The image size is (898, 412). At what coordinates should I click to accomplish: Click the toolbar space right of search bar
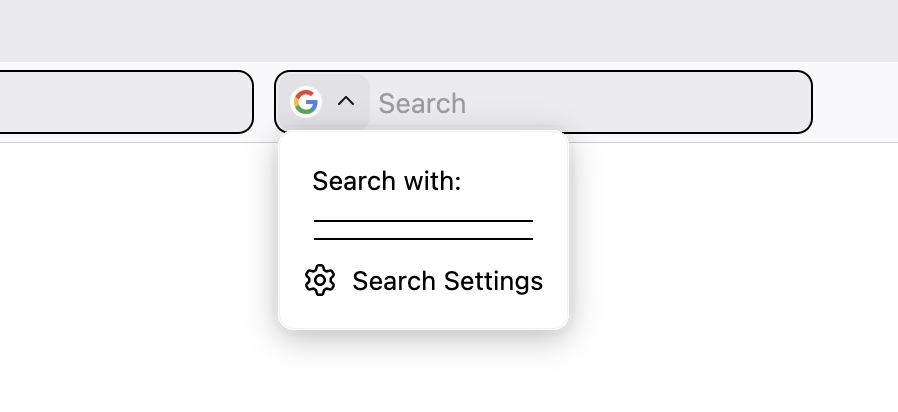tap(855, 102)
